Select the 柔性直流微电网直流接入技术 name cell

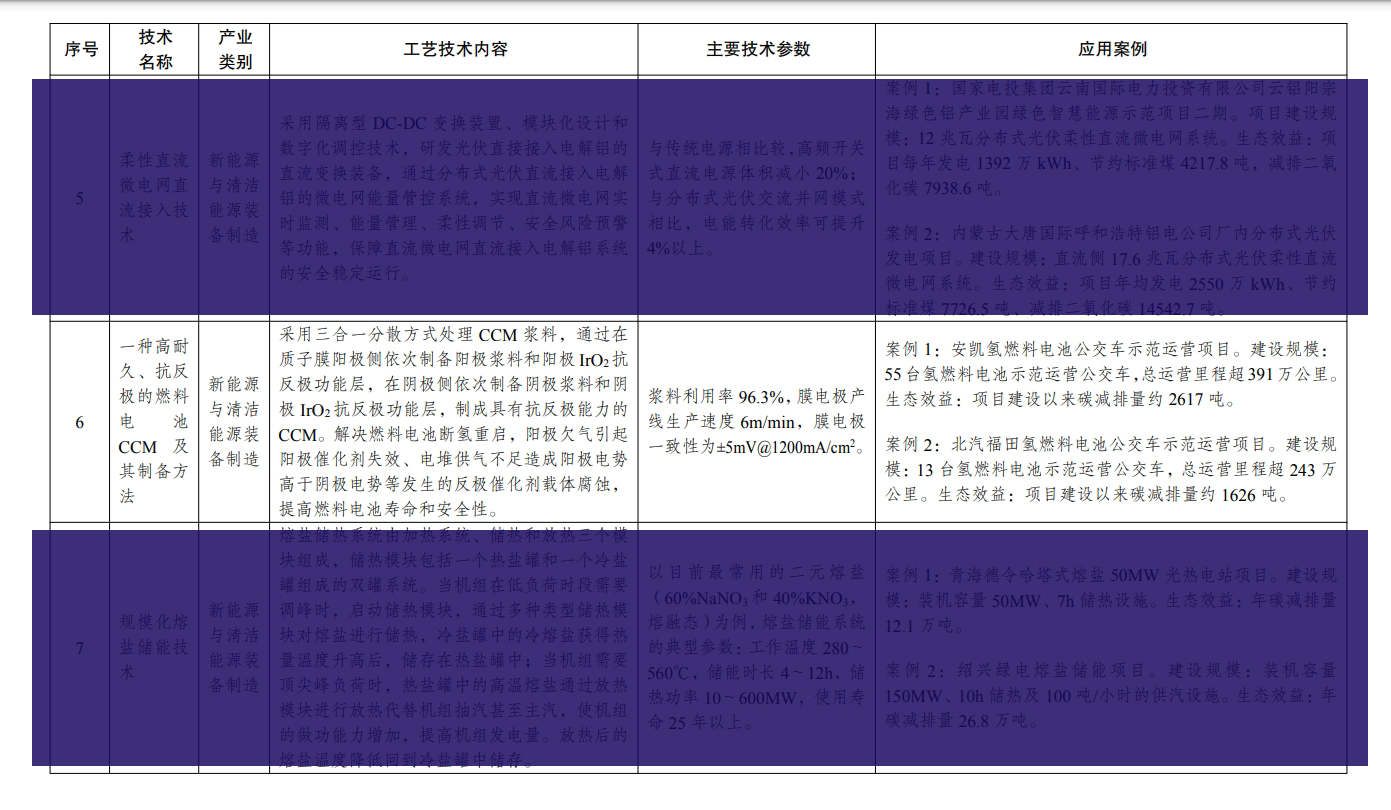(155, 197)
